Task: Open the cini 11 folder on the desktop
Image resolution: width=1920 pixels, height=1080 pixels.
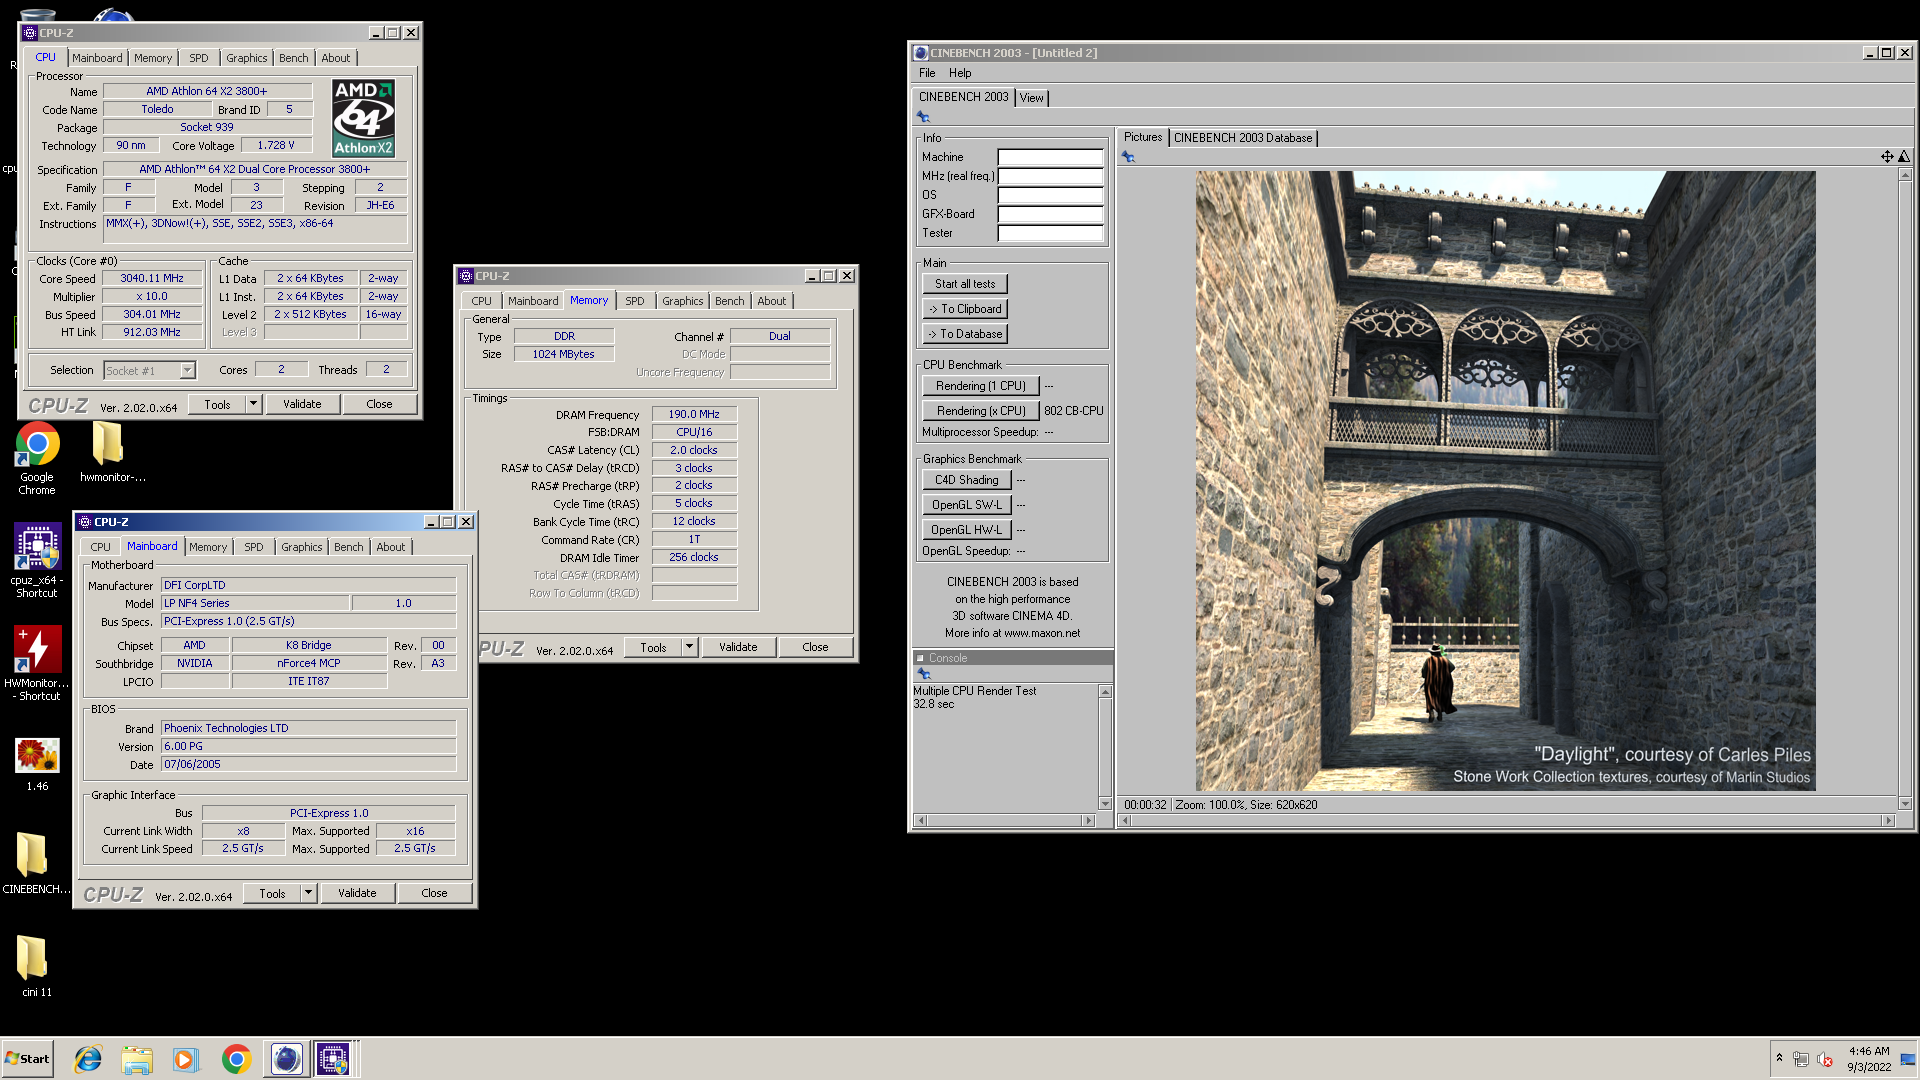Action: point(35,966)
